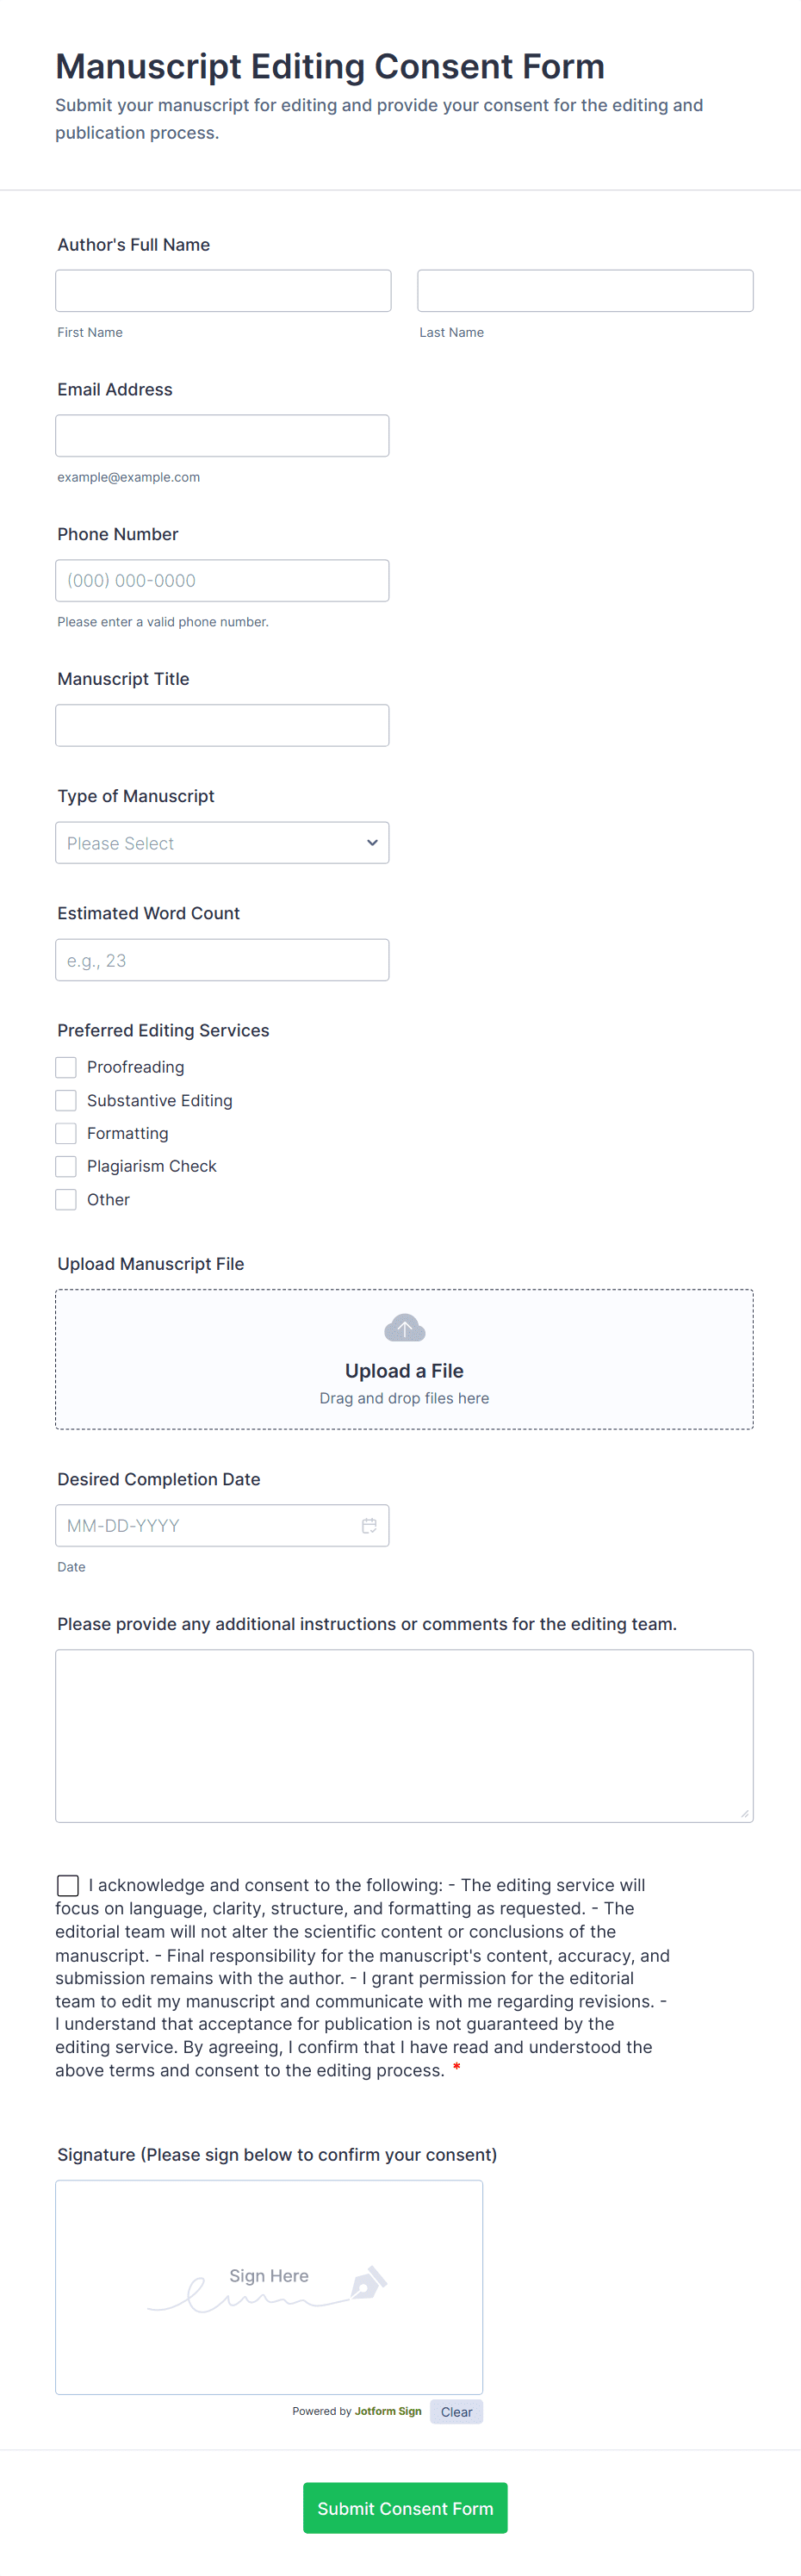The width and height of the screenshot is (801, 2576).
Task: Select the Plagiarism Check checkbox
Action: (66, 1166)
